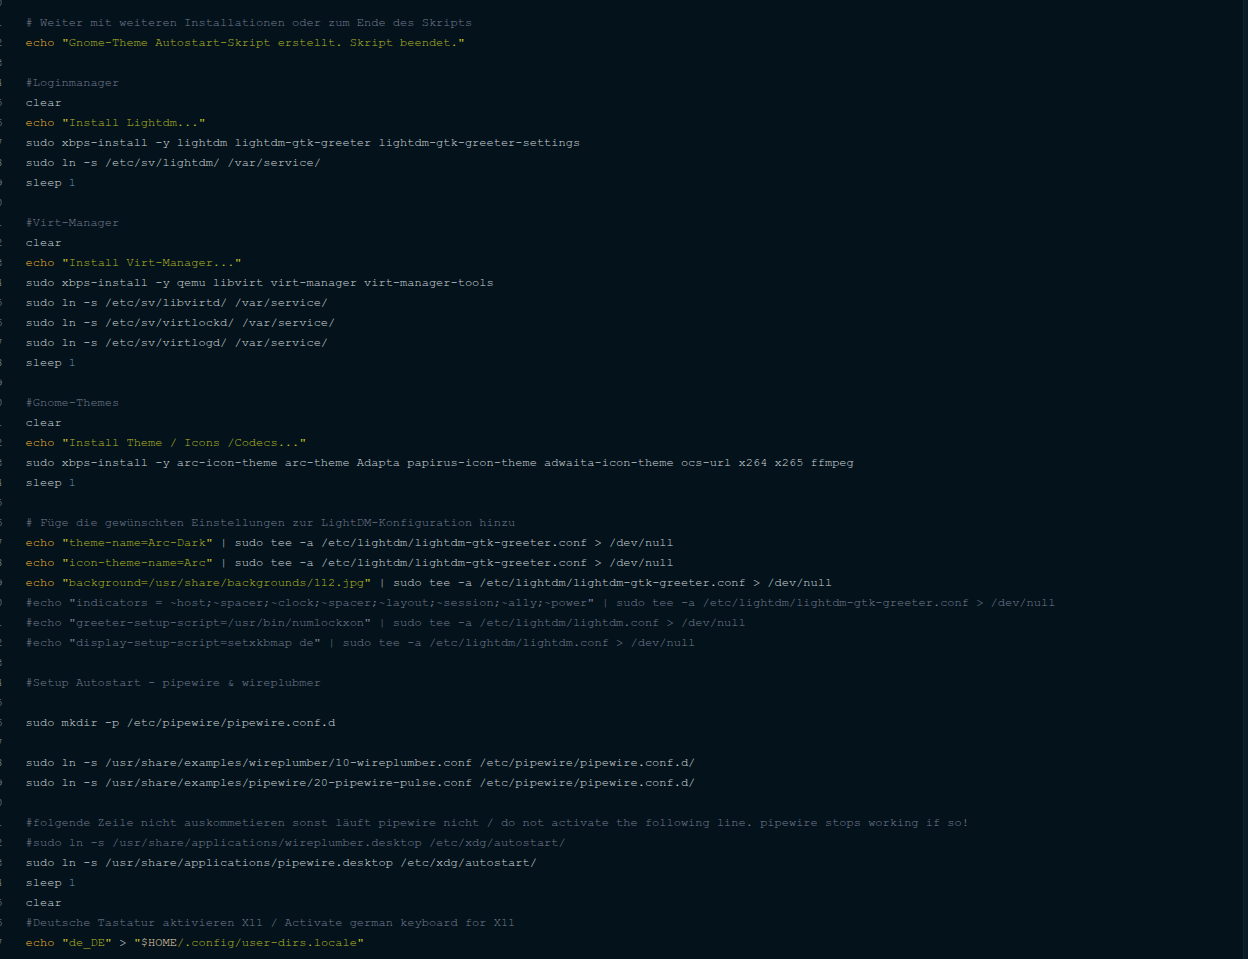Click the libvirtd service symlink line
This screenshot has height=959, width=1248.
[x=176, y=303]
